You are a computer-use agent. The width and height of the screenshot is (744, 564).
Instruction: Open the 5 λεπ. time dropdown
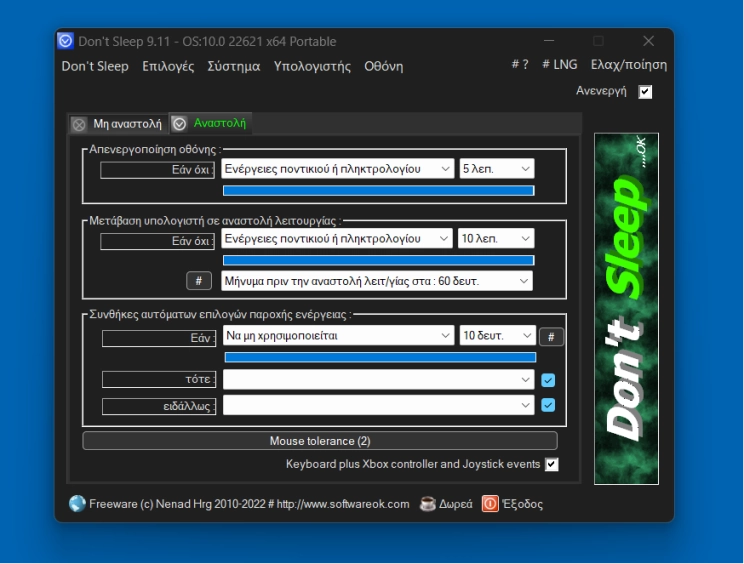(x=497, y=169)
